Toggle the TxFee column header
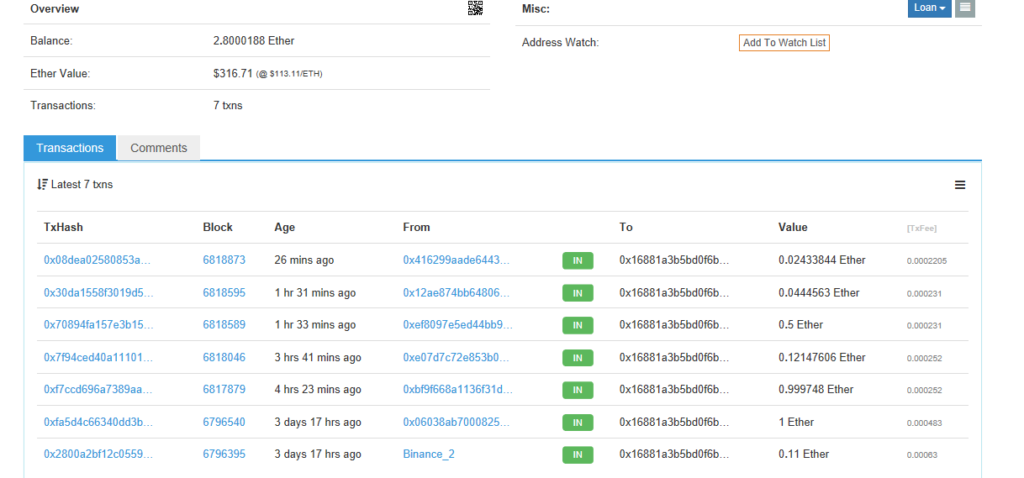The height and width of the screenshot is (478, 1024). click(921, 228)
